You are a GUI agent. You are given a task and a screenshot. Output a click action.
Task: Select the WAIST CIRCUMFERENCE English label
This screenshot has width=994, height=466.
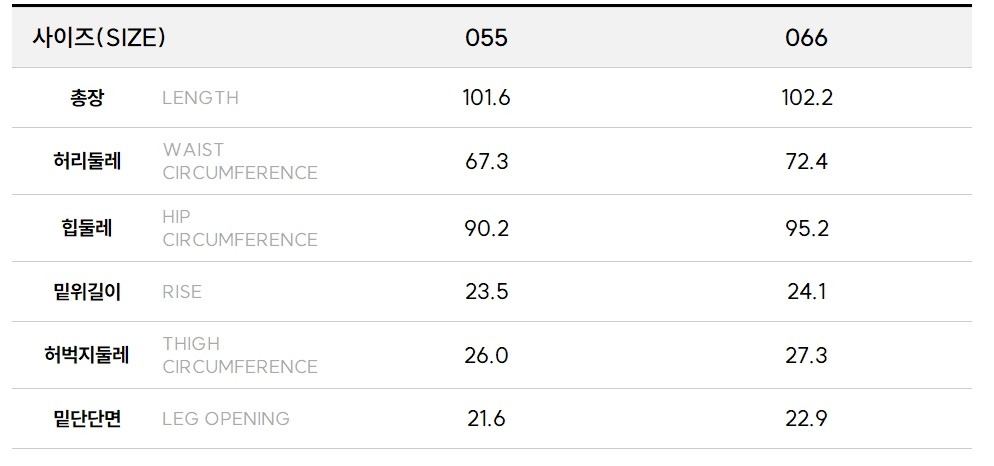239,161
